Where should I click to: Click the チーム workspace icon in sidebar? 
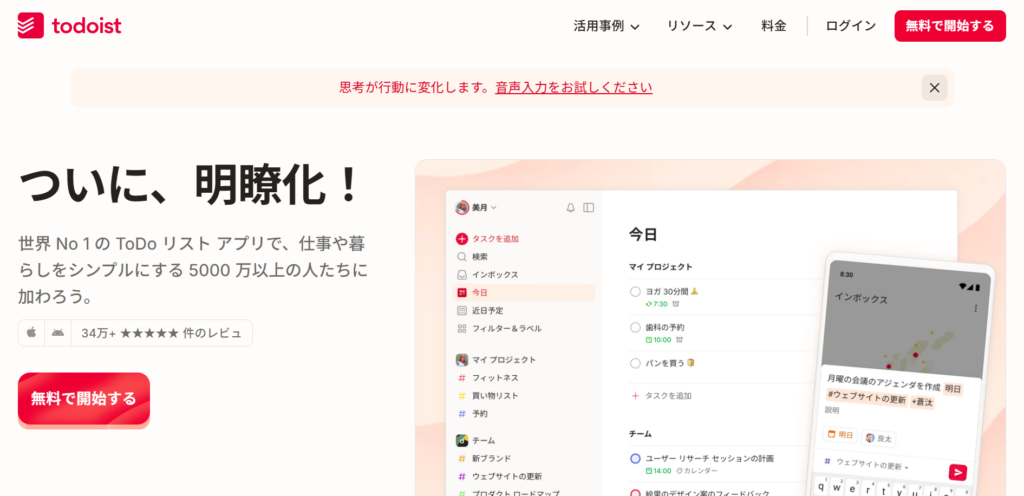(462, 441)
